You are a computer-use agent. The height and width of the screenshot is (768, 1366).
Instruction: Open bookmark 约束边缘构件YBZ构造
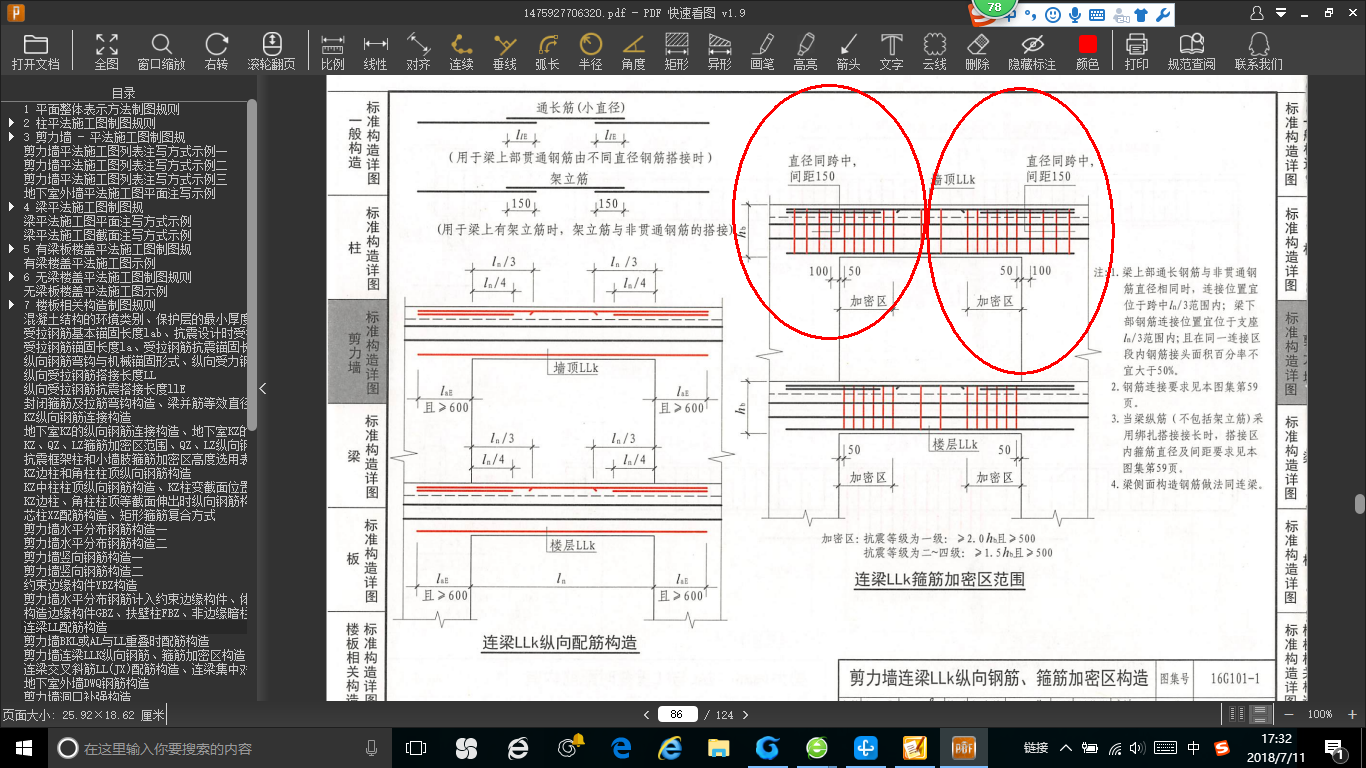coord(80,585)
